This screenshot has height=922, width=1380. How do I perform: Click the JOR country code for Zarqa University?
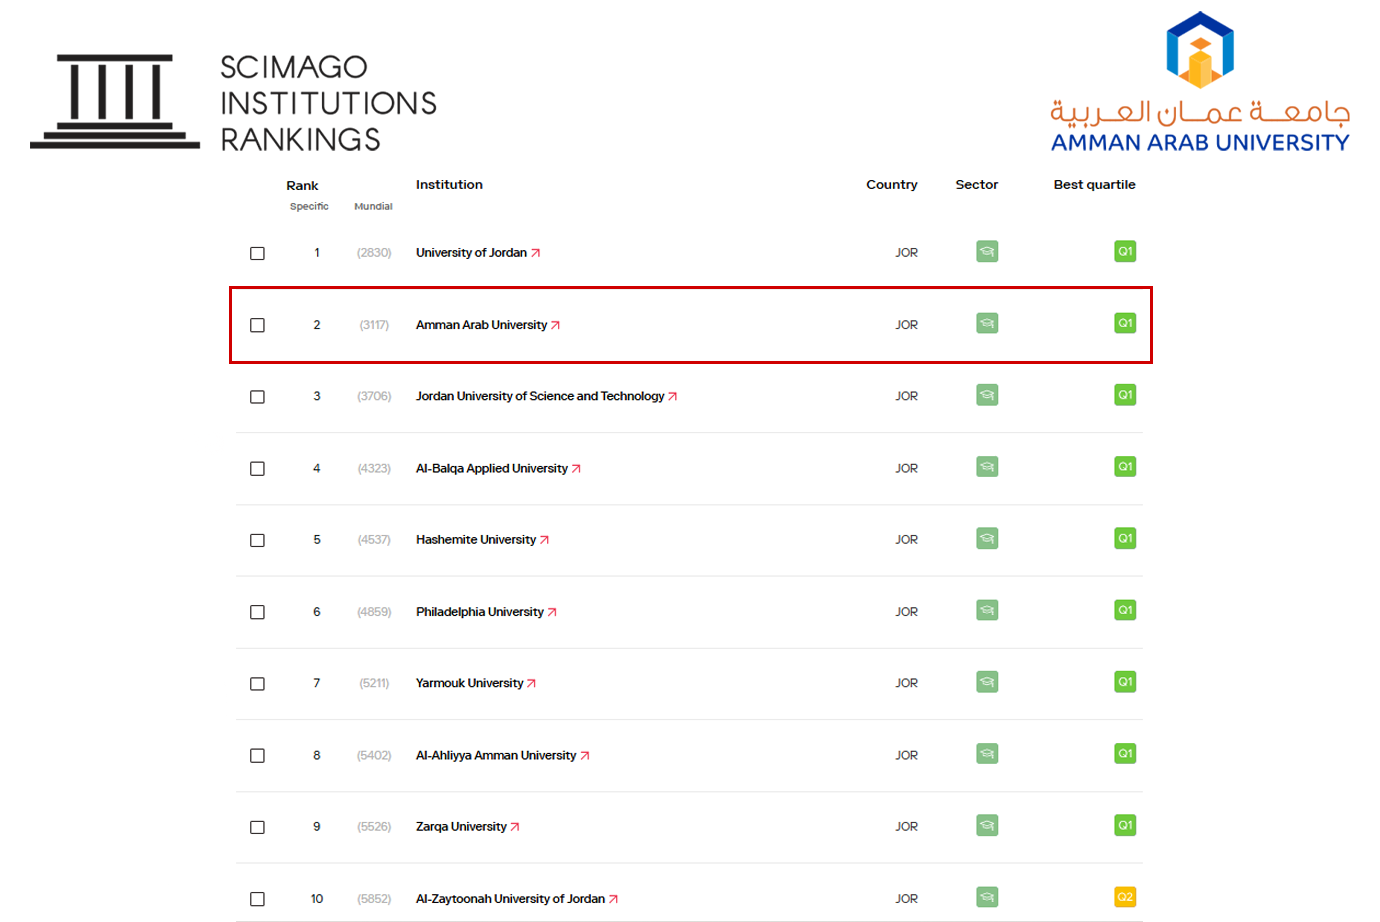(x=906, y=827)
